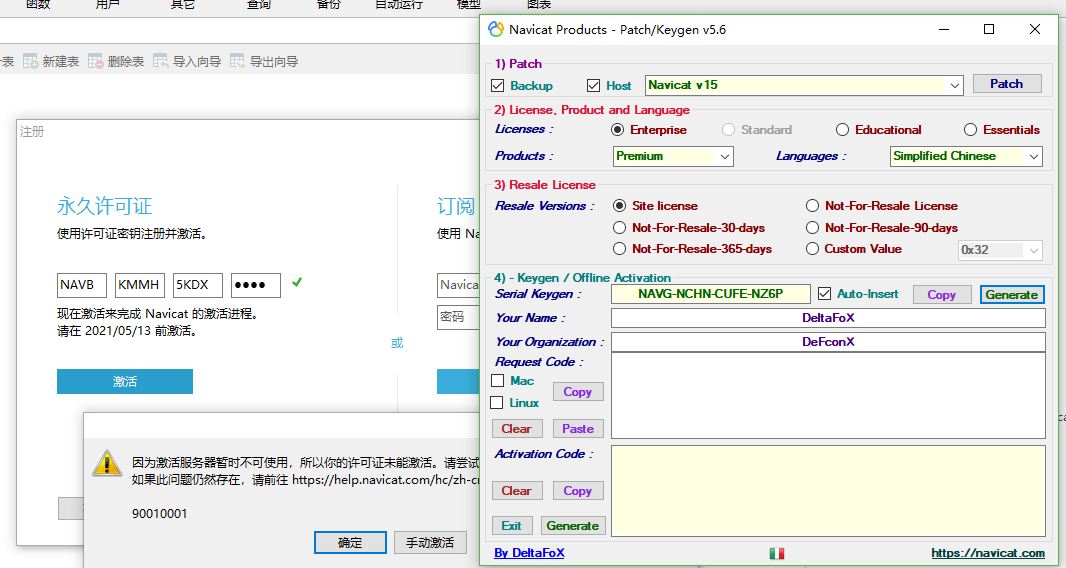
Task: Click the Exit button in keygen
Action: (x=512, y=526)
